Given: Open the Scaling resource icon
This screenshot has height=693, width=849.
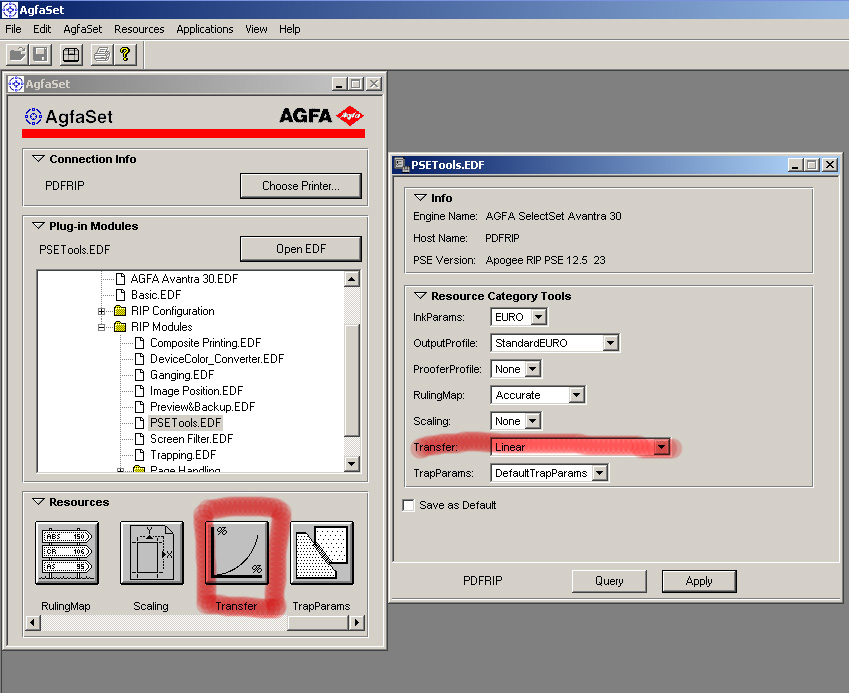Looking at the screenshot, I should coord(152,553).
